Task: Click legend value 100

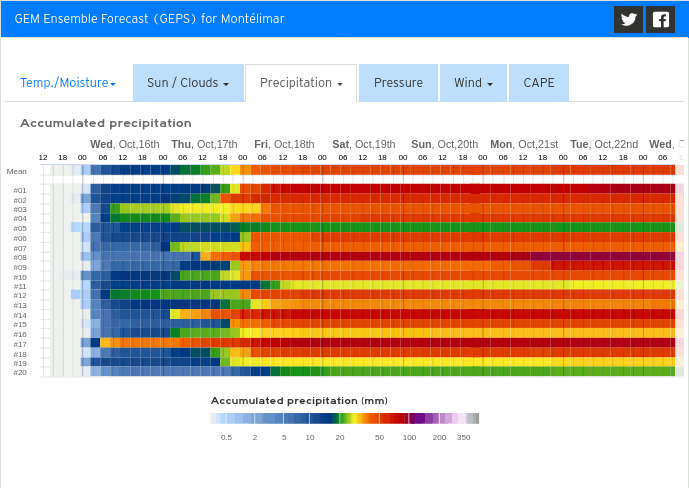Action: pos(410,437)
